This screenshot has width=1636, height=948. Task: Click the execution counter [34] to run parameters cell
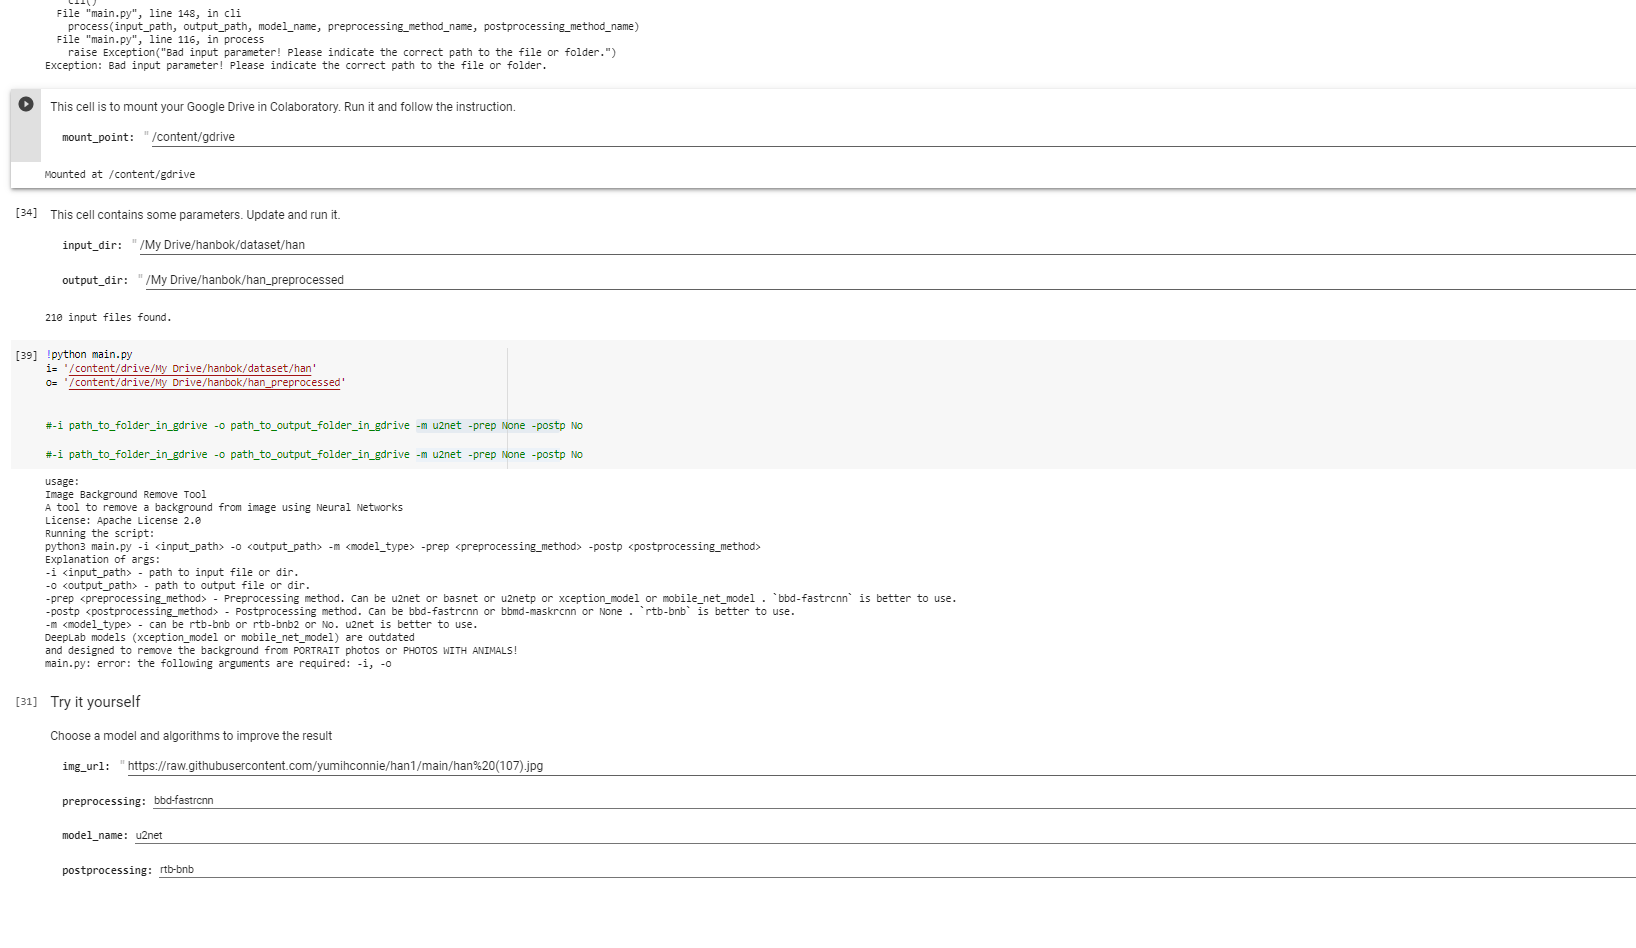[x=26, y=212]
